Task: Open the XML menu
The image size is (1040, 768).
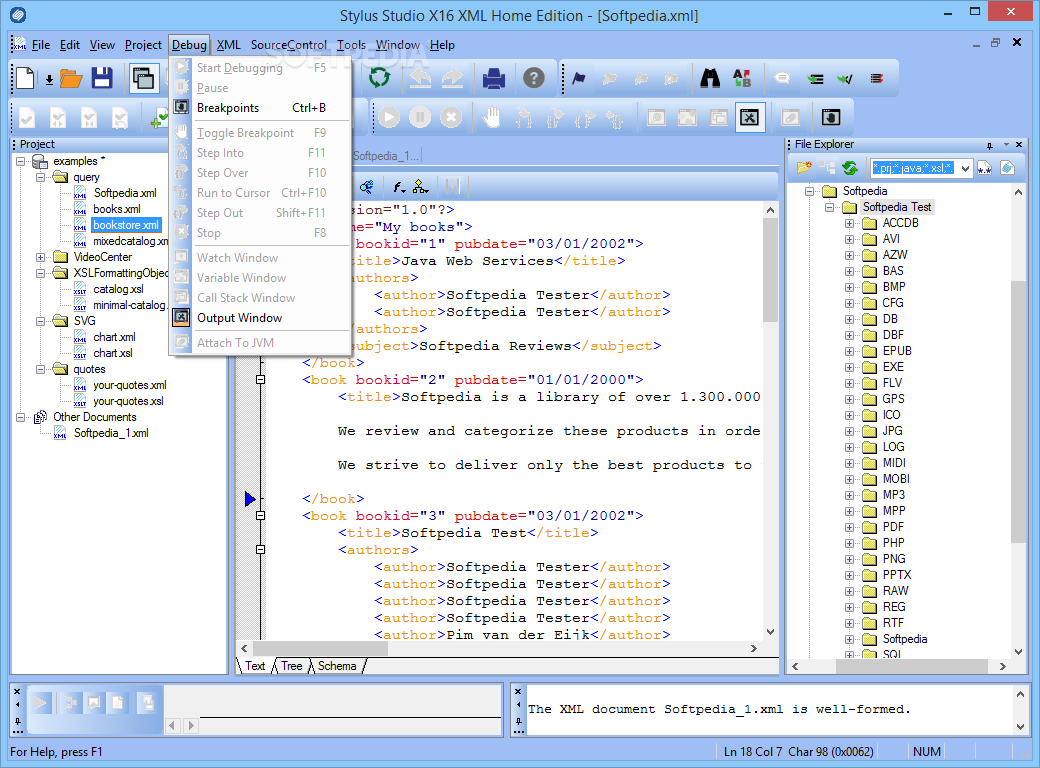Action: 229,45
